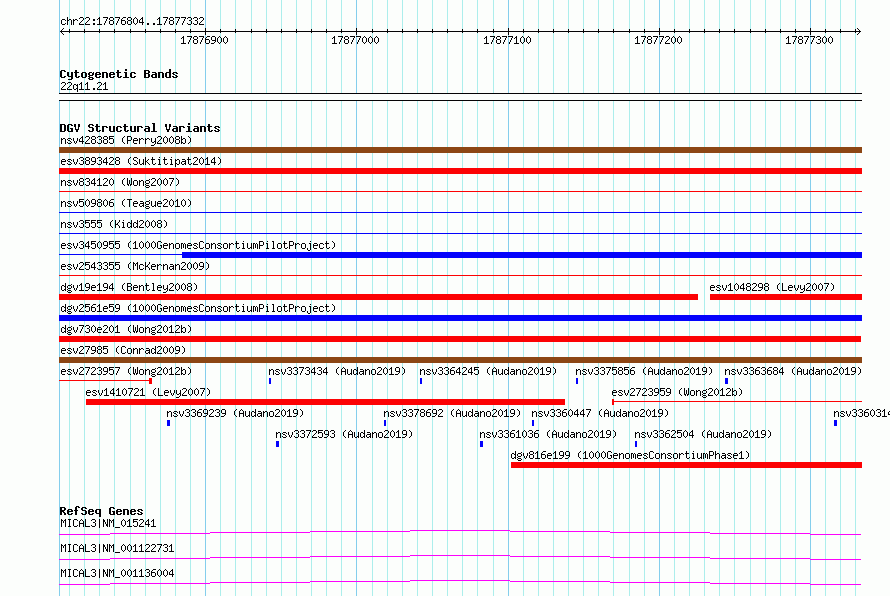This screenshot has height=596, width=890.
Task: Click the right arrow at the ruler end
Action: (x=858, y=31)
